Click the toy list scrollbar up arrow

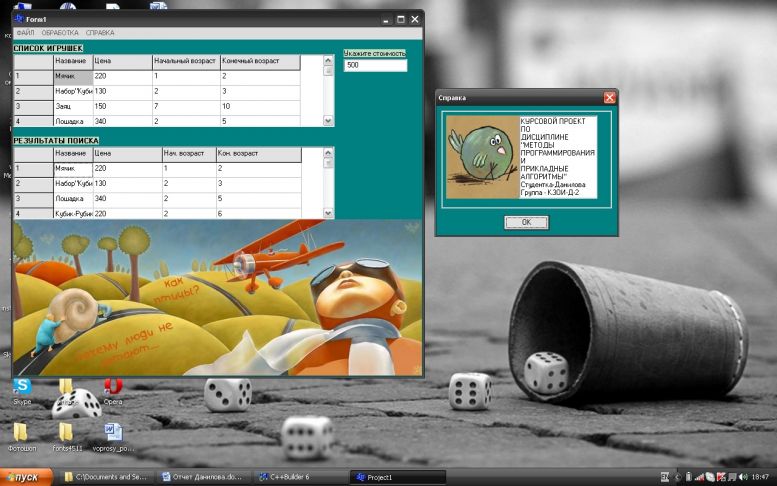click(x=328, y=60)
